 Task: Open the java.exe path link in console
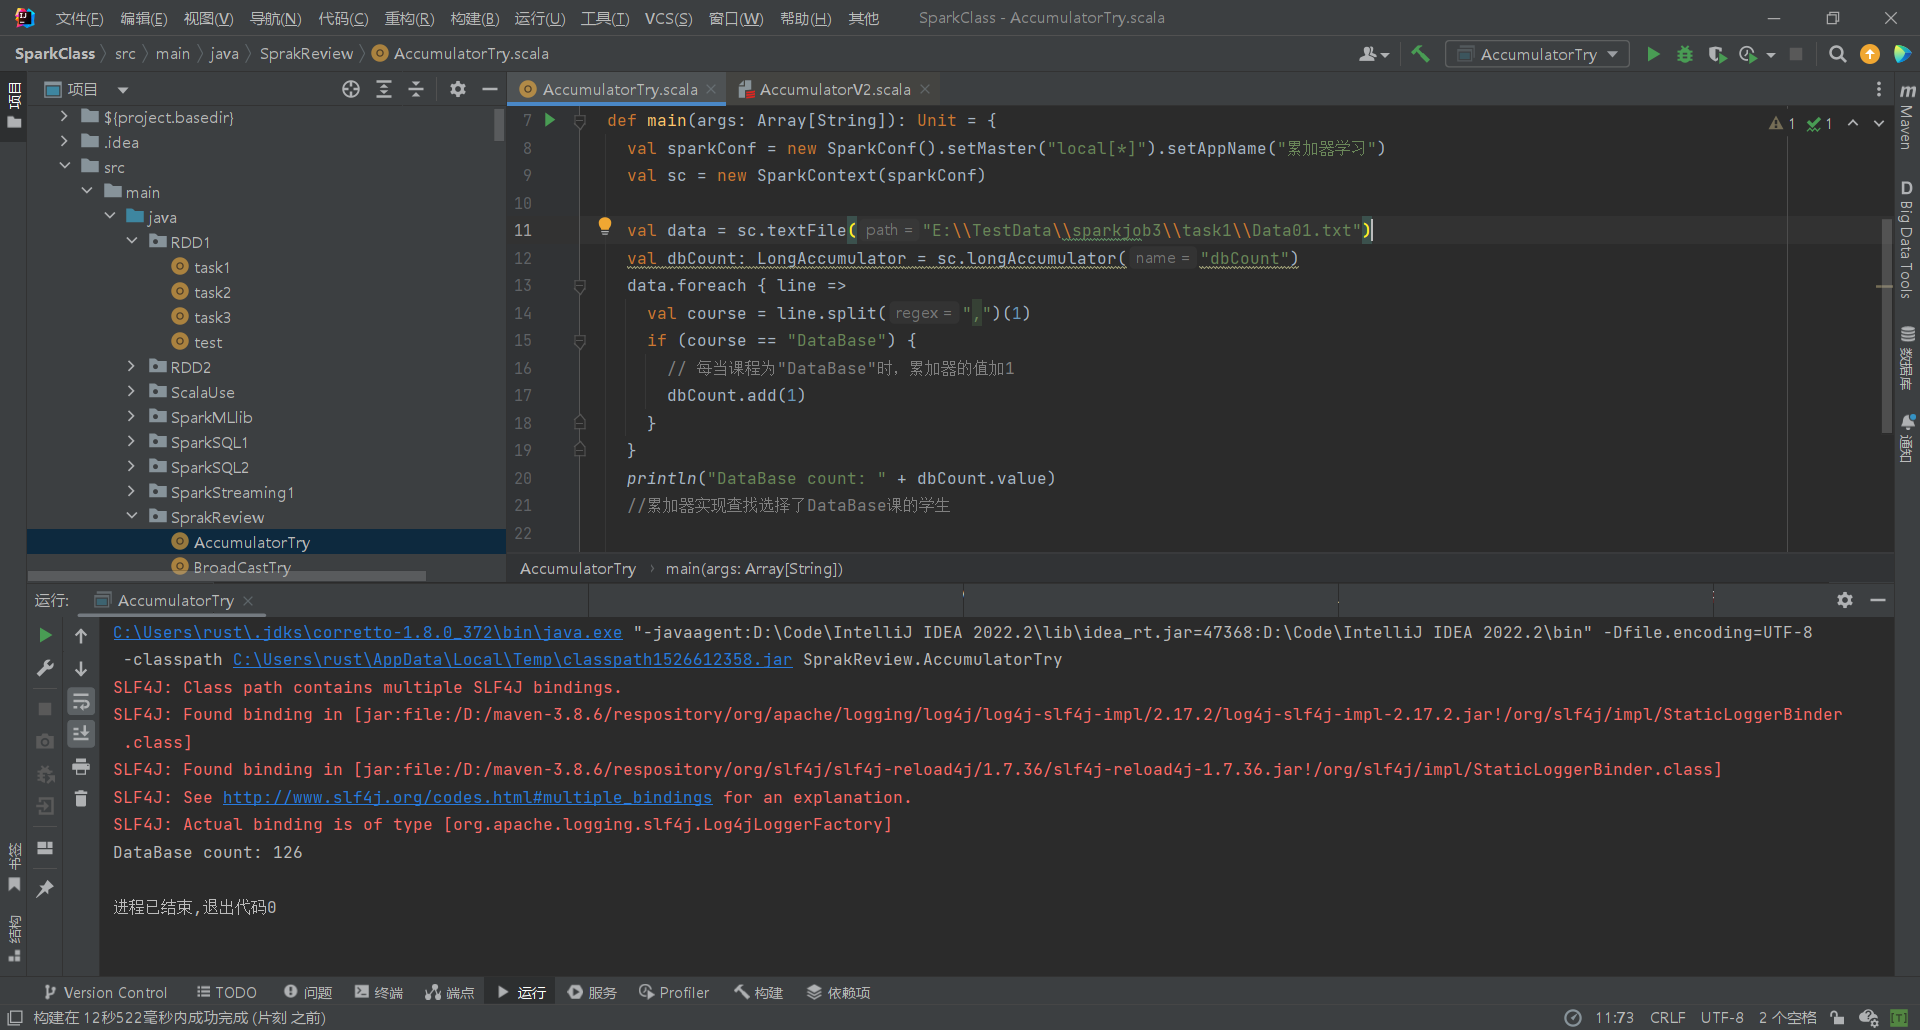(x=367, y=632)
